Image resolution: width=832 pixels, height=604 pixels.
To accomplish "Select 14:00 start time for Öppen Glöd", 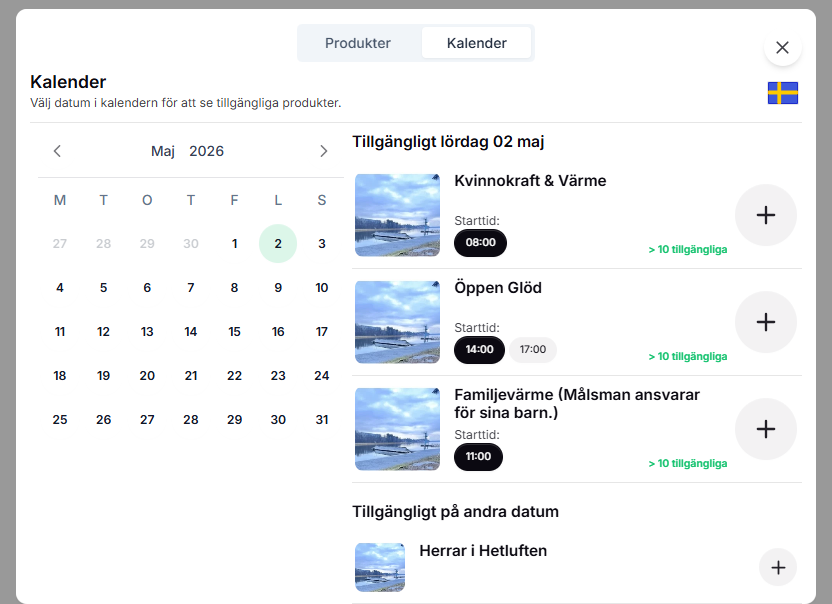I will (480, 350).
